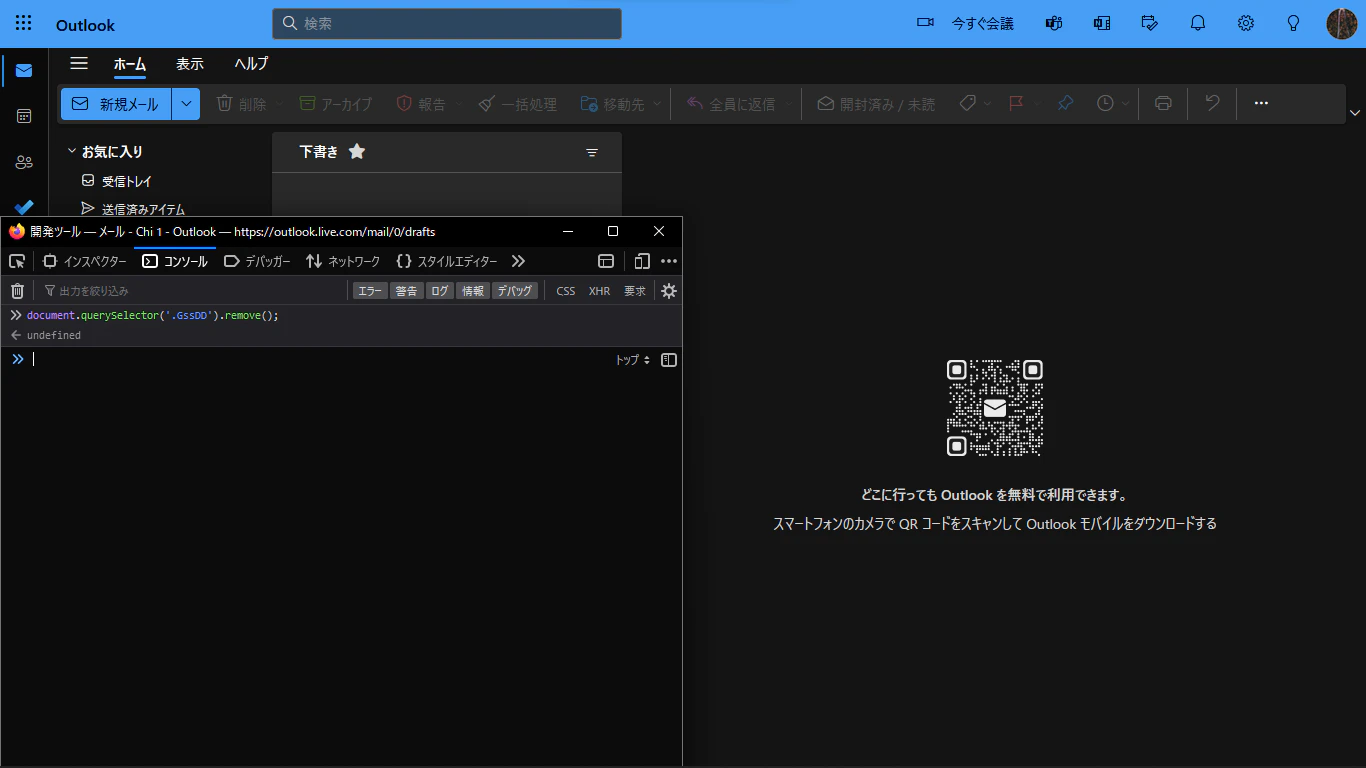Click the lightbulb tips icon

(x=1293, y=23)
